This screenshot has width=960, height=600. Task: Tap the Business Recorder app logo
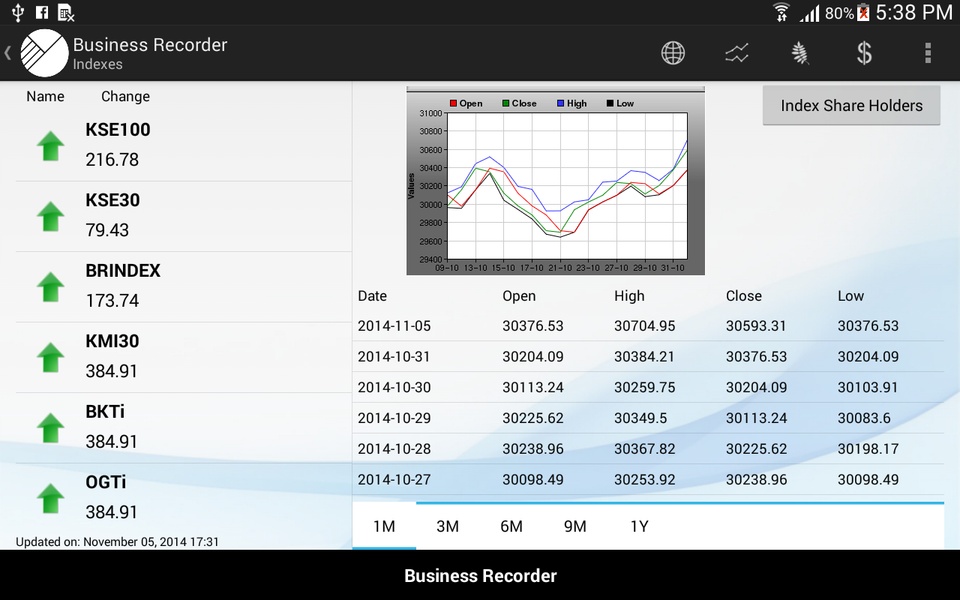coord(44,53)
